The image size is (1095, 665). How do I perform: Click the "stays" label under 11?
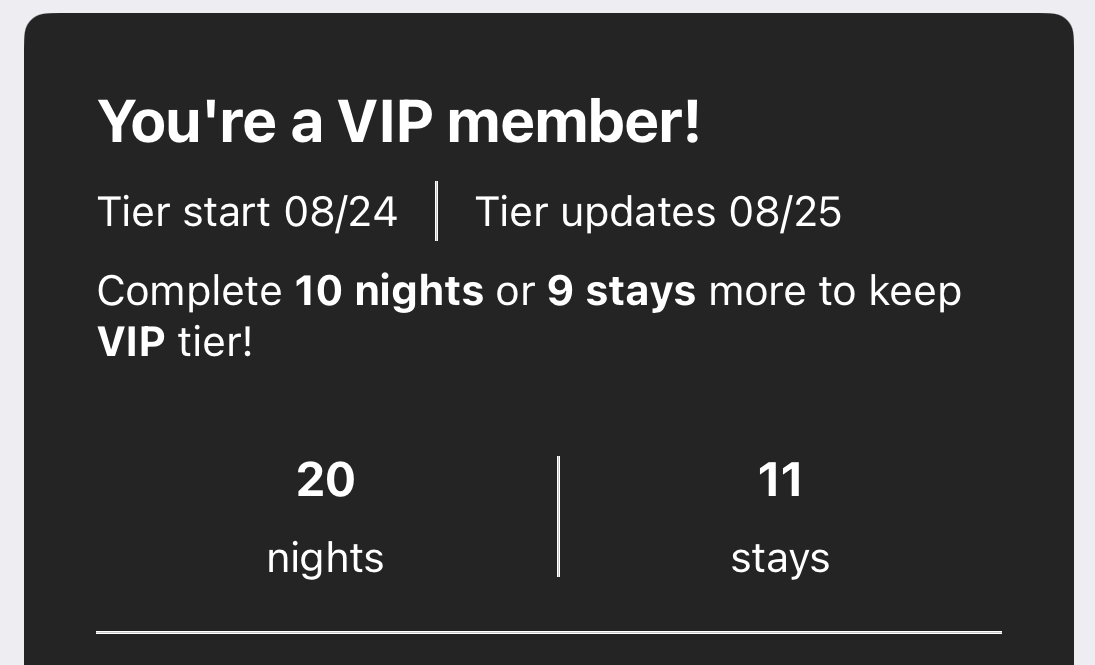[x=780, y=557]
